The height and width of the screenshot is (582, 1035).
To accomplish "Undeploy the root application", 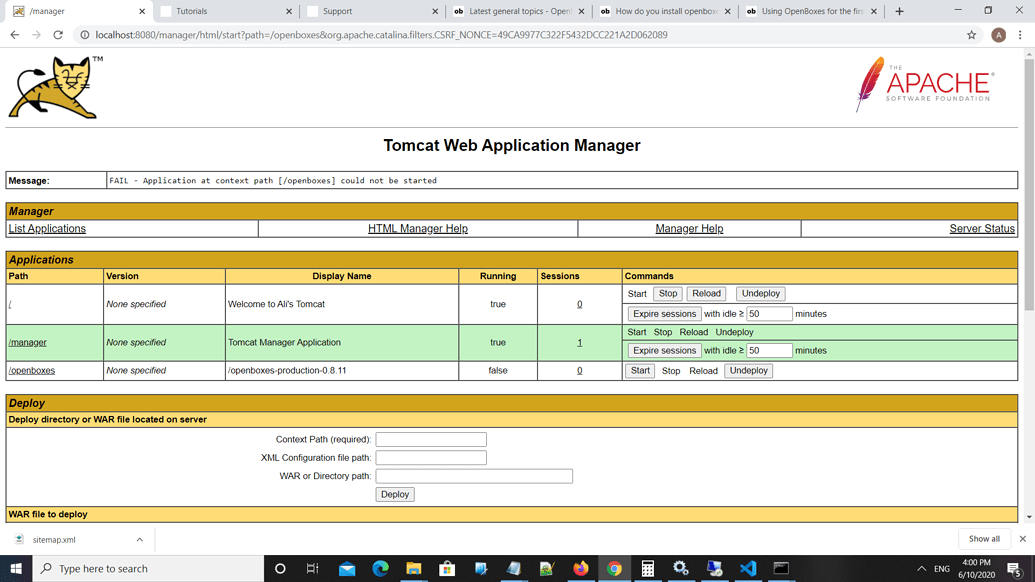I will click(759, 293).
